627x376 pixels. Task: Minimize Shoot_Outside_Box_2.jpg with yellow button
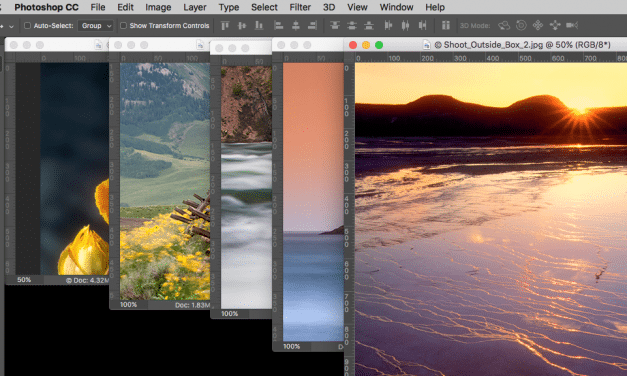pyautogui.click(x=366, y=45)
